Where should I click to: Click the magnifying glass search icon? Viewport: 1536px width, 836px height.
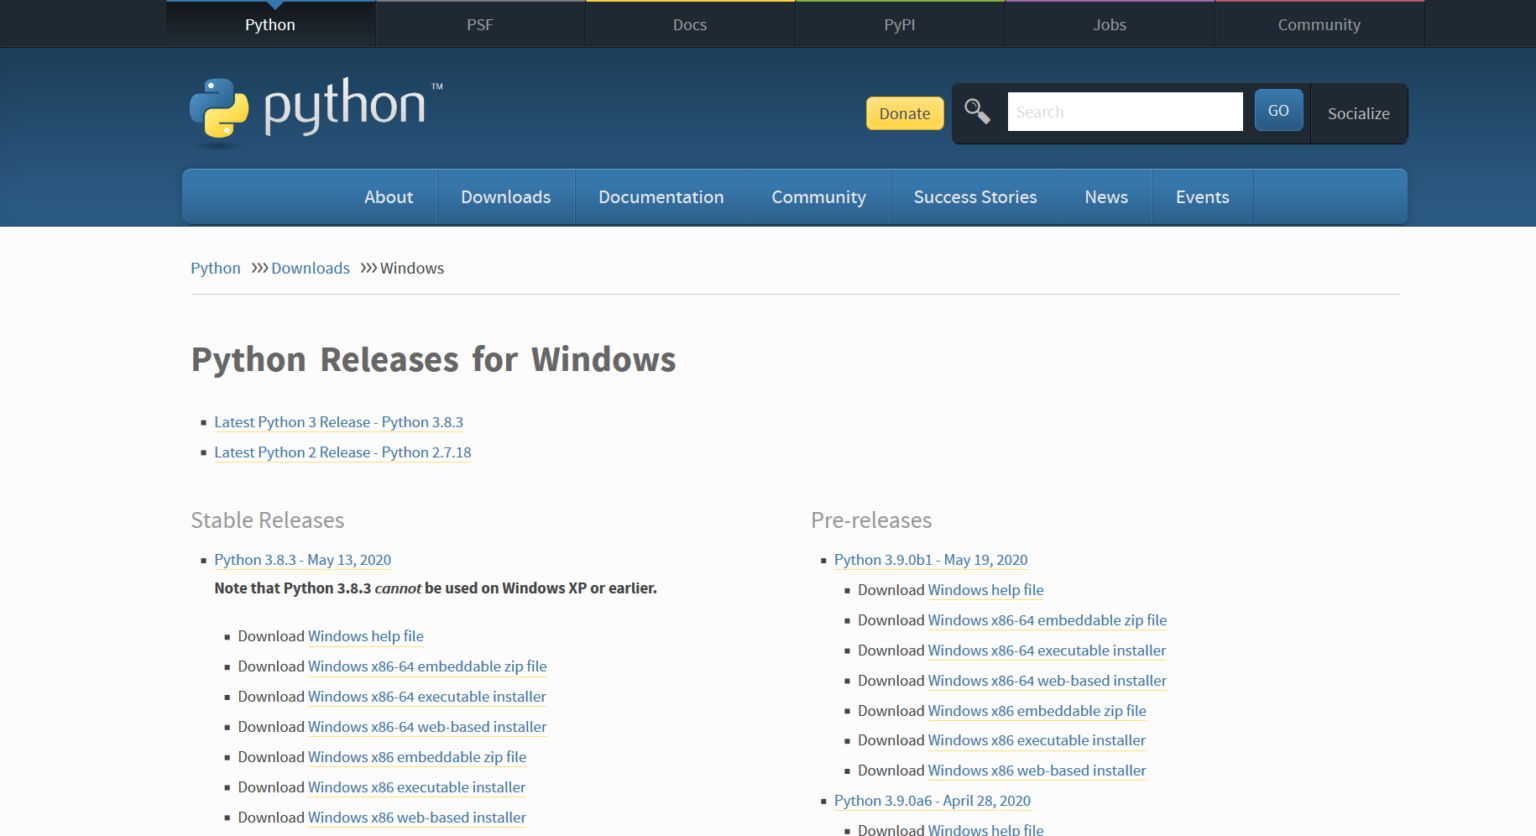(x=977, y=112)
